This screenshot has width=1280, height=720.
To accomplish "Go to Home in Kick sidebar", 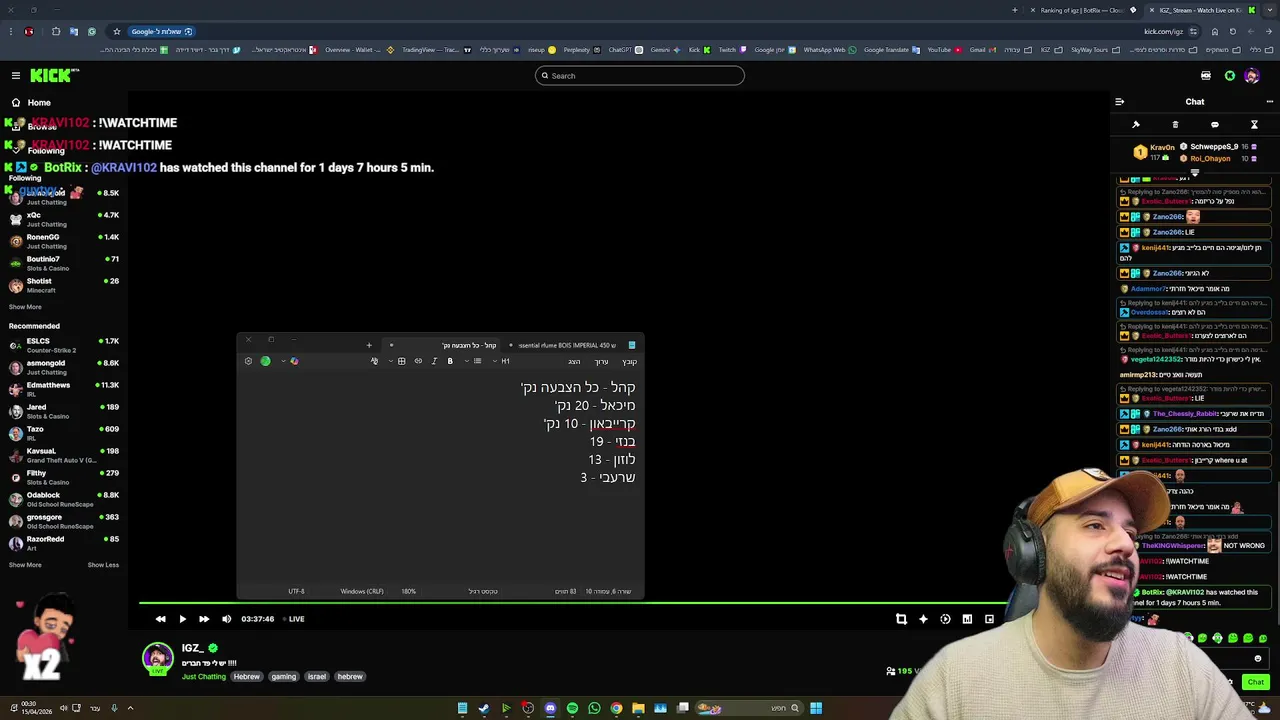I will pyautogui.click(x=39, y=102).
